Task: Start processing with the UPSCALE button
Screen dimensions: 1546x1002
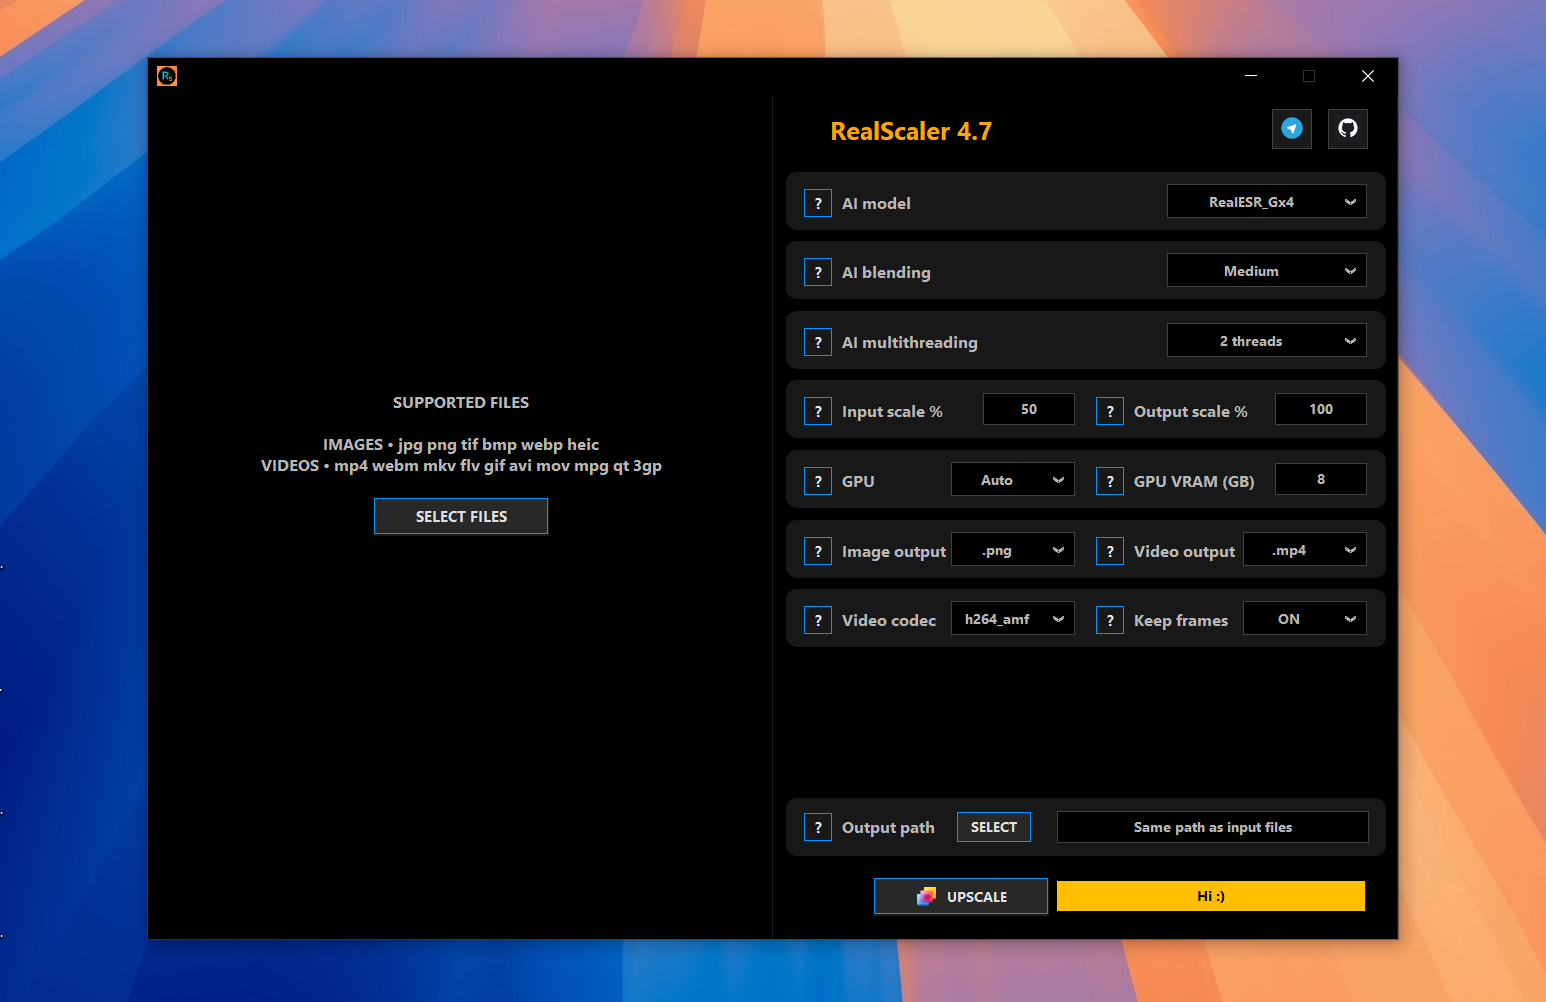Action: (961, 896)
